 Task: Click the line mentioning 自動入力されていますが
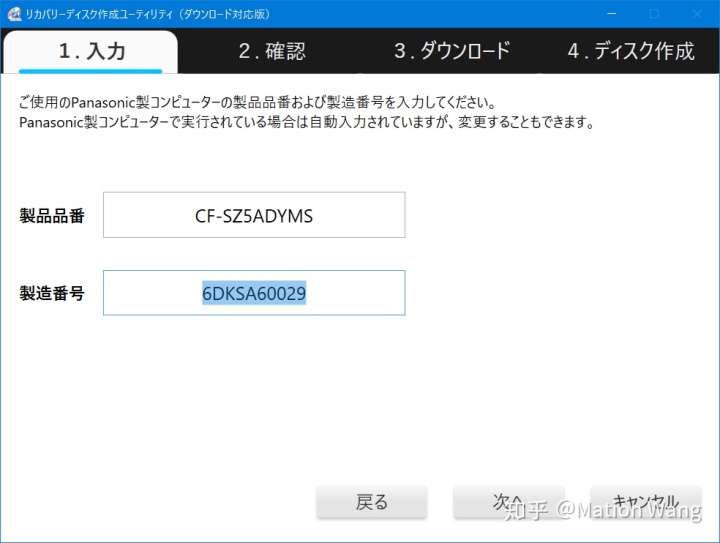click(x=307, y=122)
